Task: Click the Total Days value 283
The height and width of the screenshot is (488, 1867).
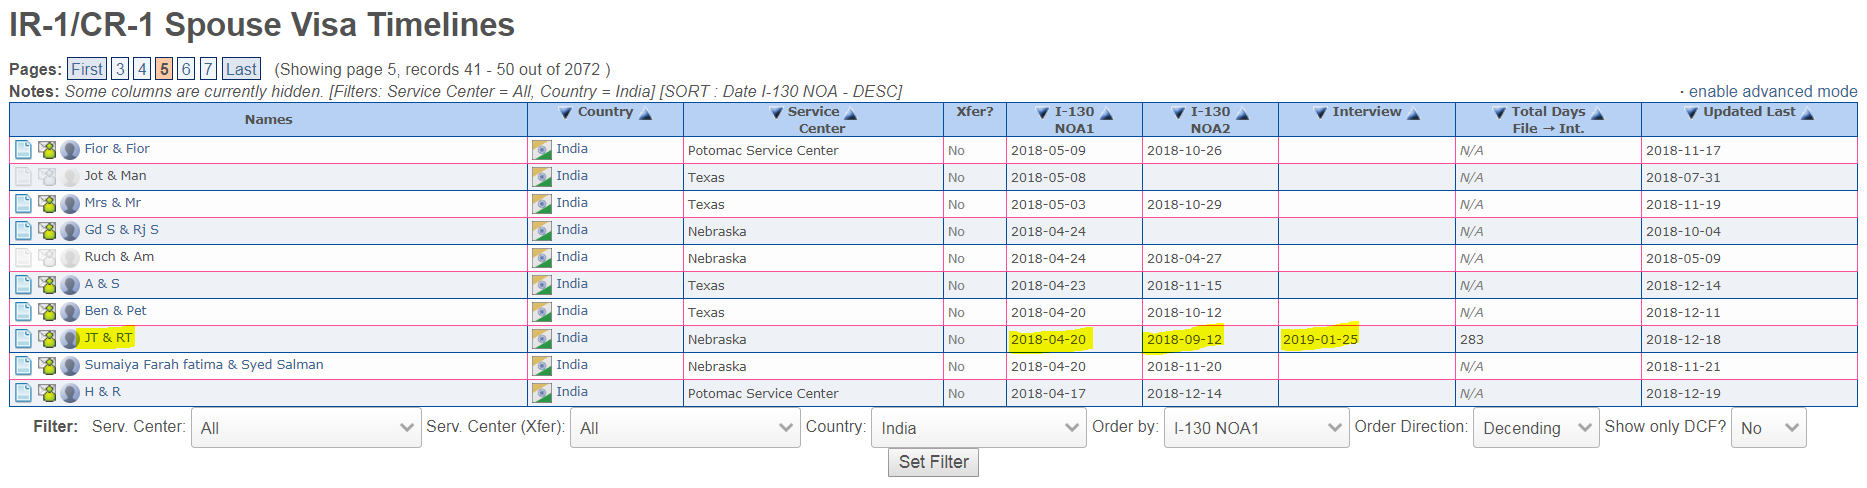Action: [1472, 339]
